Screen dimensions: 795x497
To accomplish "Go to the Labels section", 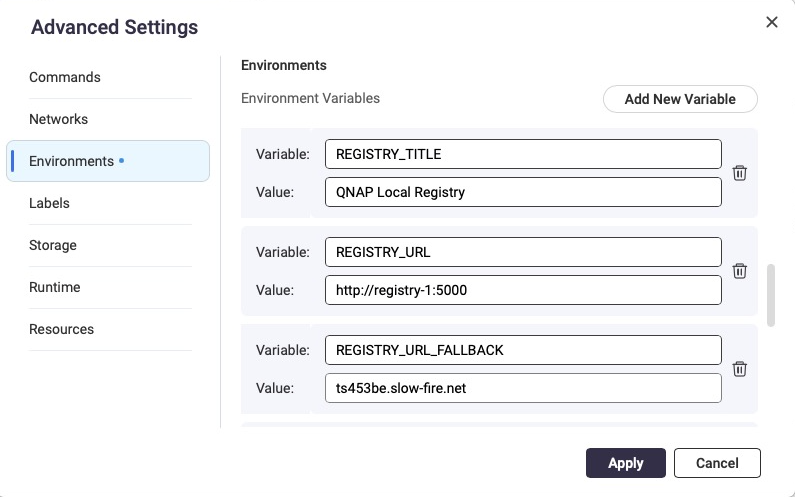I will click(x=49, y=203).
